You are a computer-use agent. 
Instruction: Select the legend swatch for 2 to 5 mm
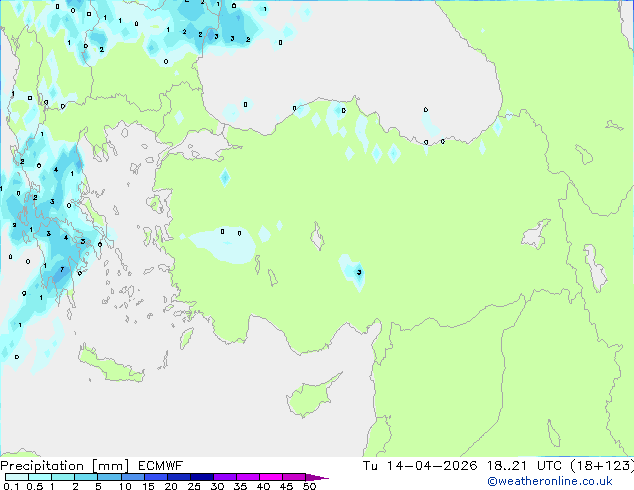click(x=86, y=477)
